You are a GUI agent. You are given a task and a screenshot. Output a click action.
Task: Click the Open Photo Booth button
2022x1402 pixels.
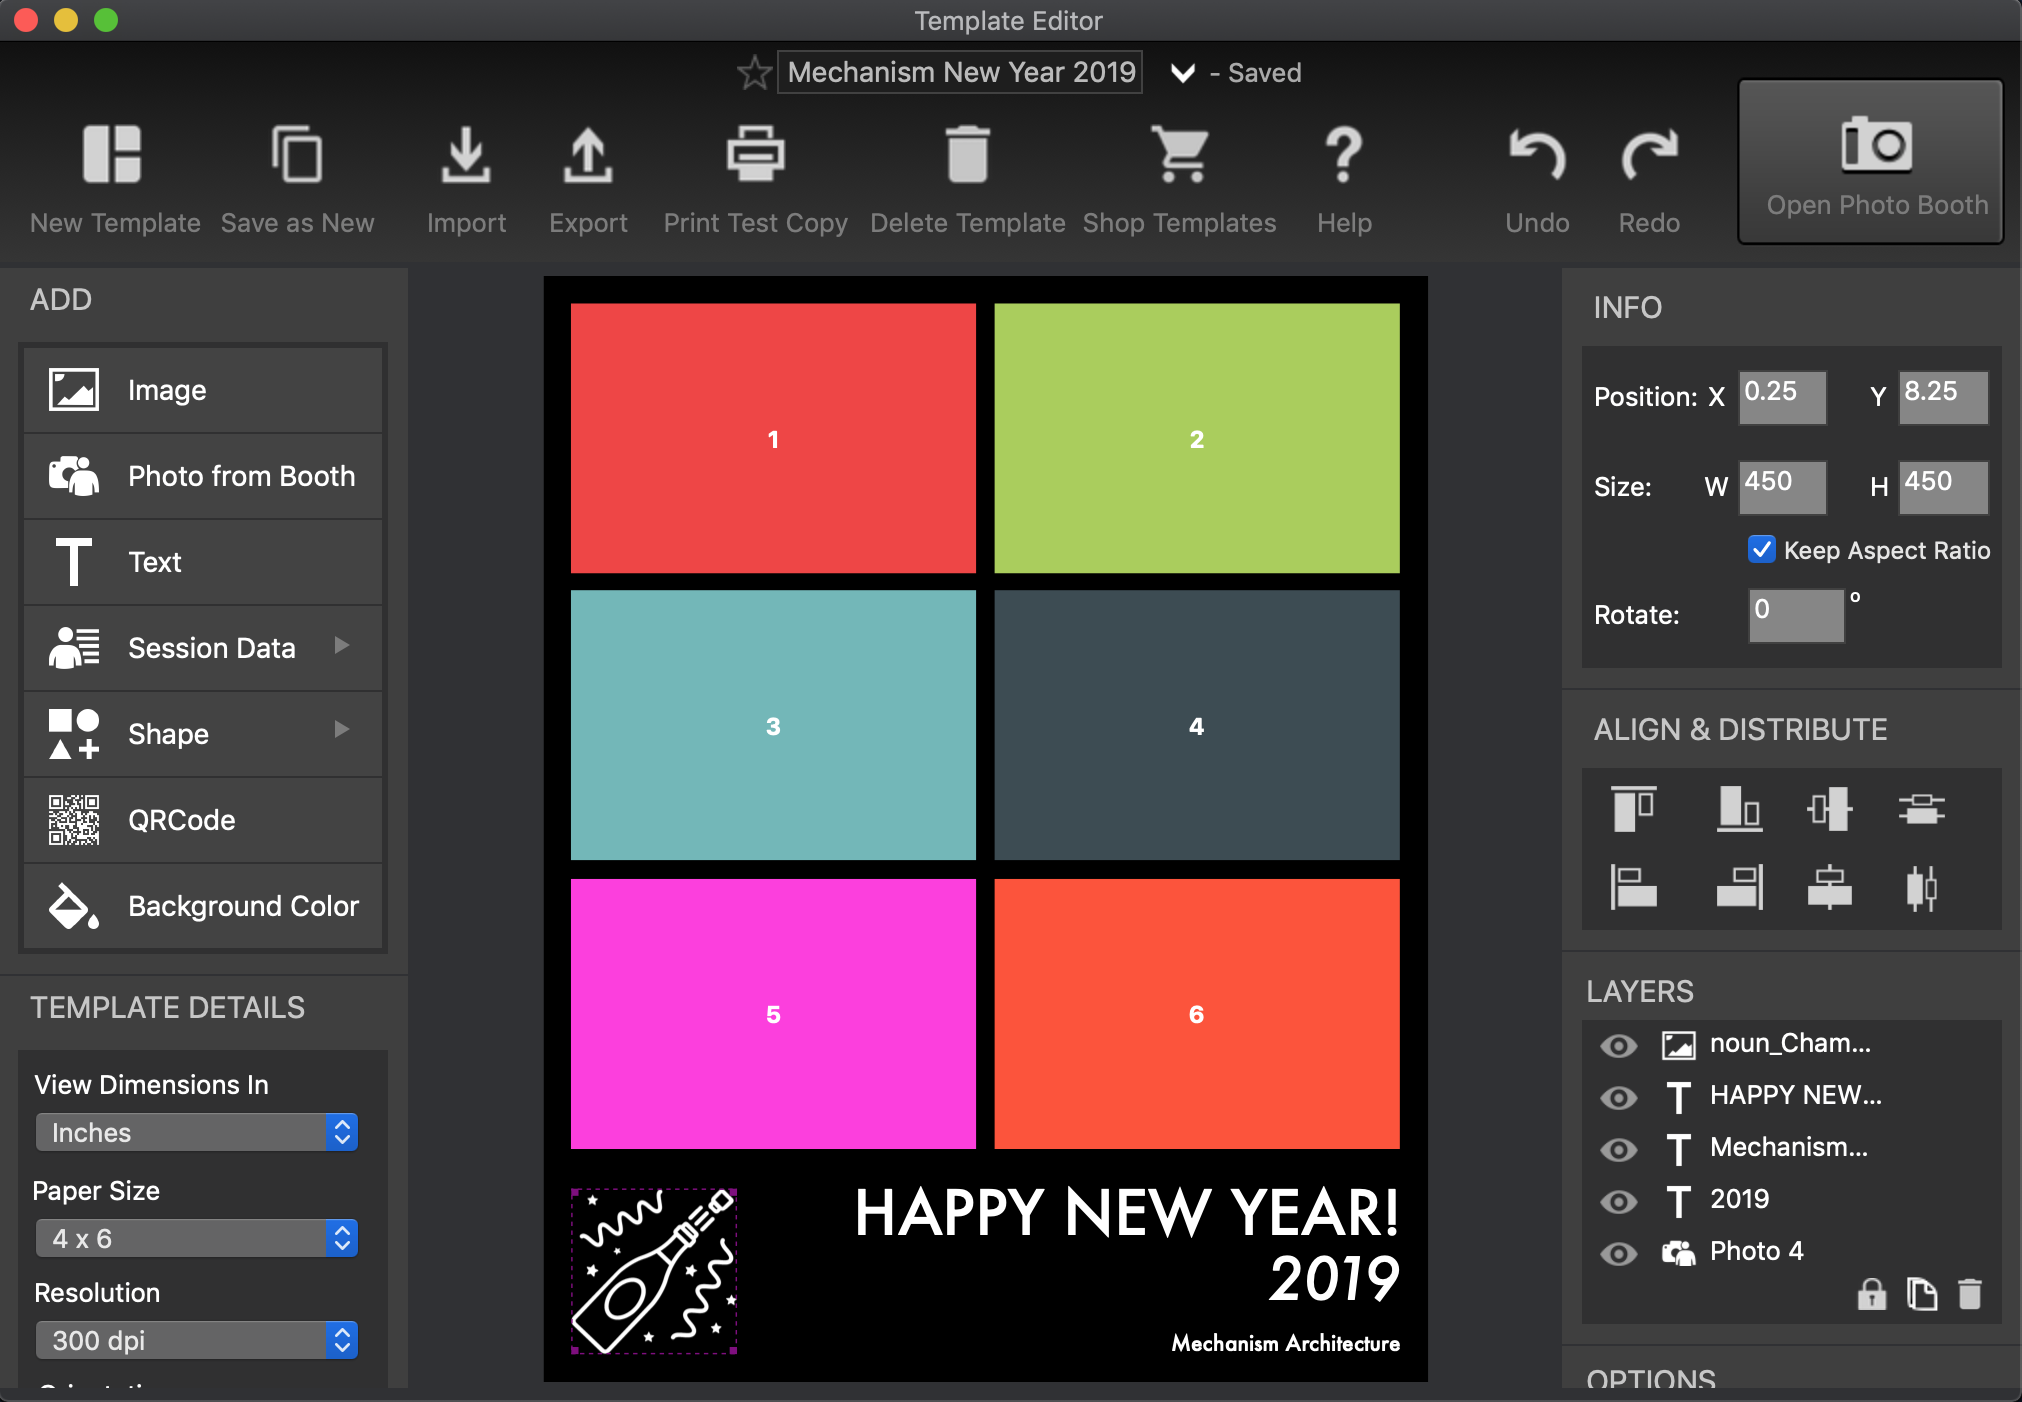(x=1871, y=162)
